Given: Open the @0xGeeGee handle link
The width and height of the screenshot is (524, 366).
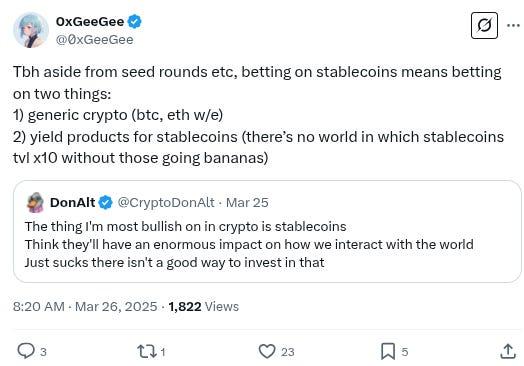Looking at the screenshot, I should (x=95, y=40).
